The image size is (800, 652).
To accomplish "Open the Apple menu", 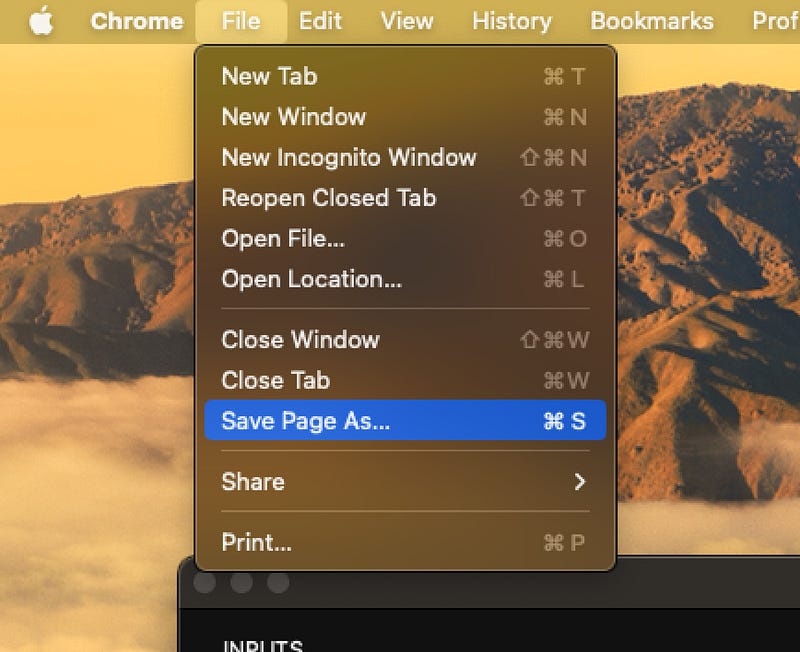I will pos(41,20).
